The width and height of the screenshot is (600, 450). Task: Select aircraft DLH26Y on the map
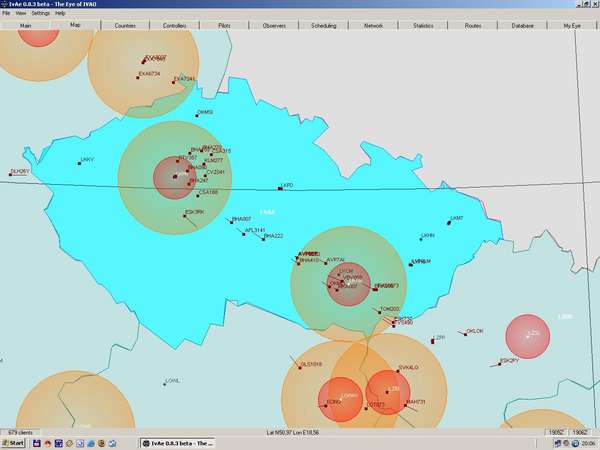pyautogui.click(x=10, y=175)
